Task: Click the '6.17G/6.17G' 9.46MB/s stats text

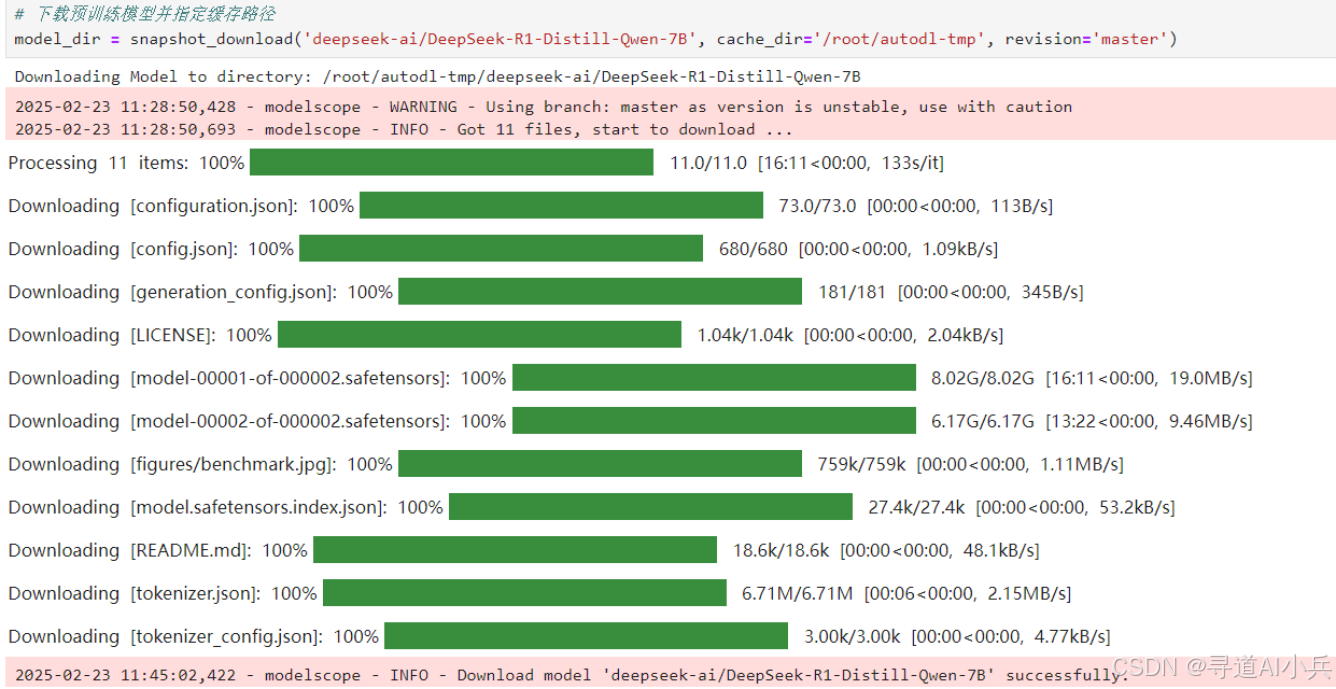Action: (x=1092, y=421)
